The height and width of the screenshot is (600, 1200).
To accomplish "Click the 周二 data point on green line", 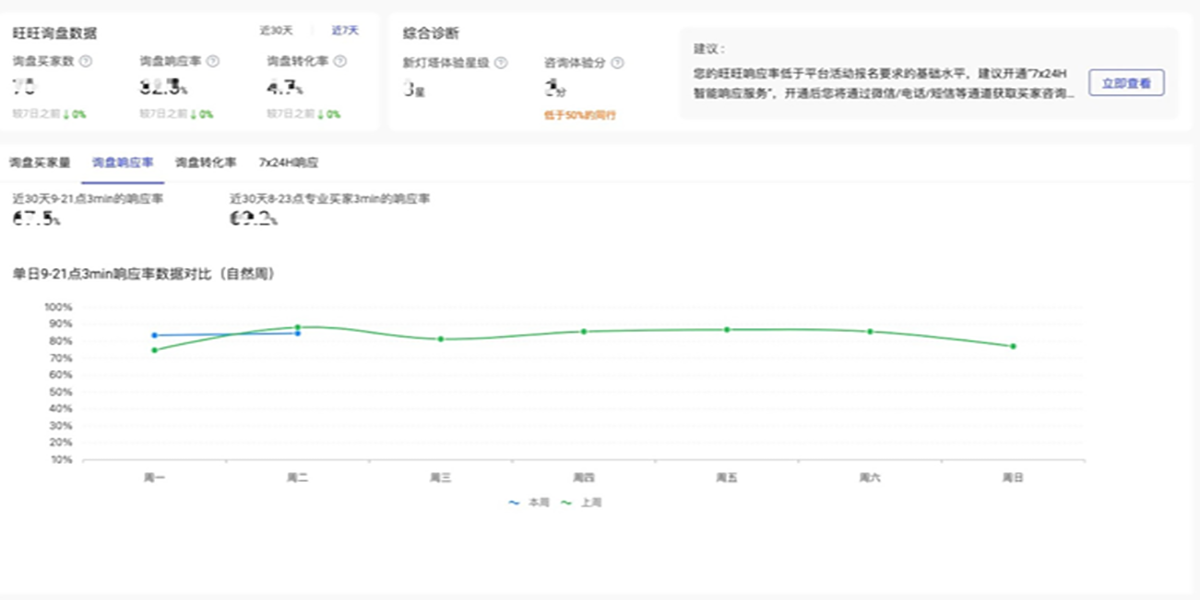I will click(297, 326).
